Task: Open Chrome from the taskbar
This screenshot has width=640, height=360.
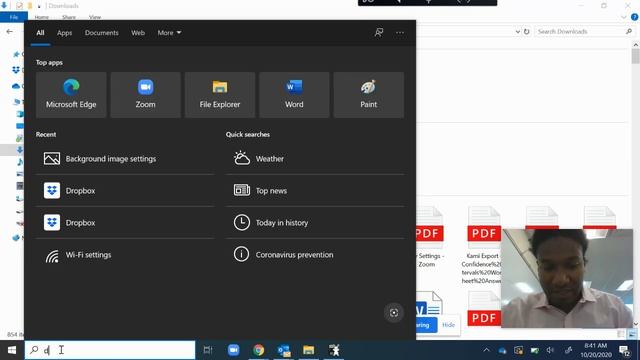Action: tap(258, 350)
